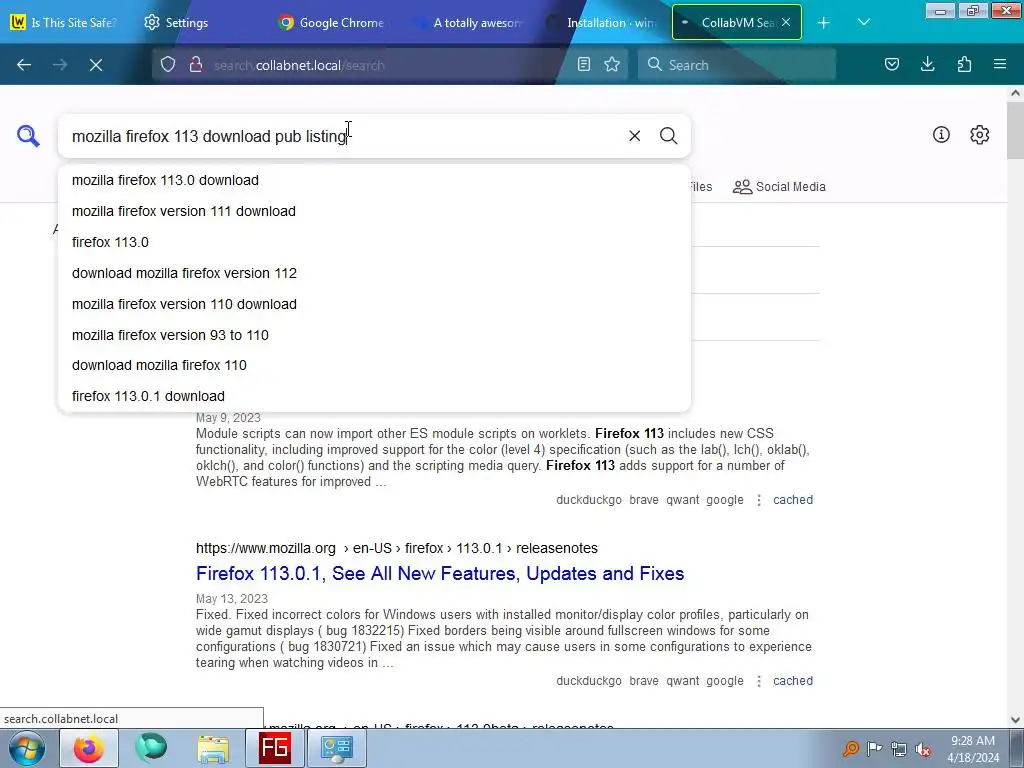The image size is (1024, 768).
Task: Open the Action Center flag tray icon
Action: point(874,748)
